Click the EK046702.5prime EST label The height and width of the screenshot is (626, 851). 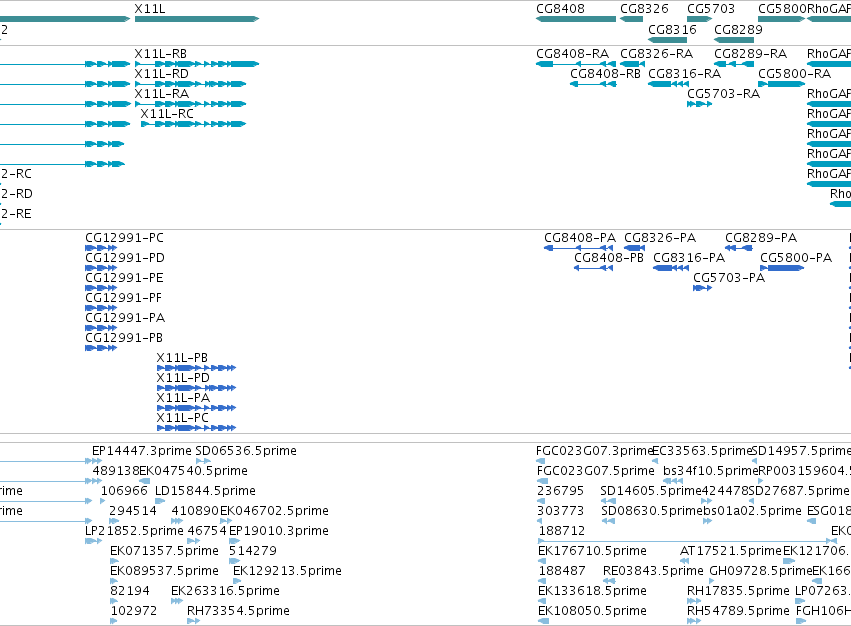(274, 511)
